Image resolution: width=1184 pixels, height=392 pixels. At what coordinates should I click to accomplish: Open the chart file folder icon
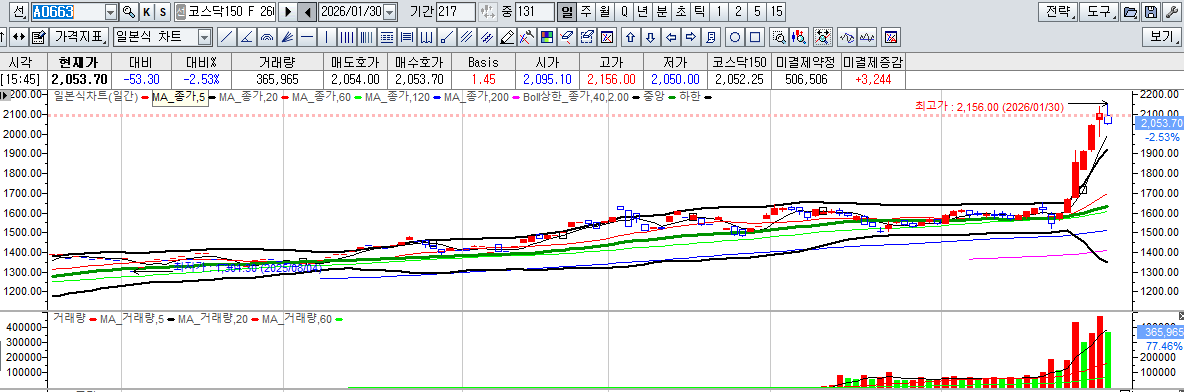coord(1130,12)
